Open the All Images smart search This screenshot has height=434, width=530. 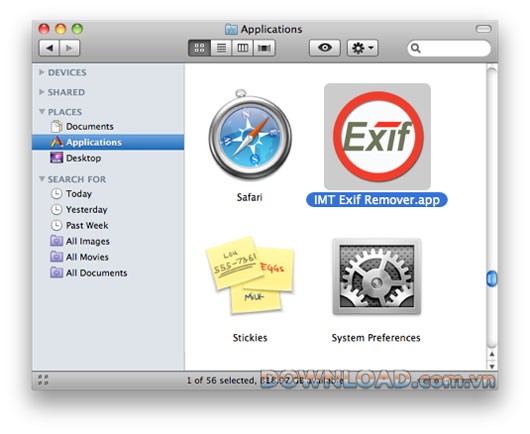click(x=108, y=241)
